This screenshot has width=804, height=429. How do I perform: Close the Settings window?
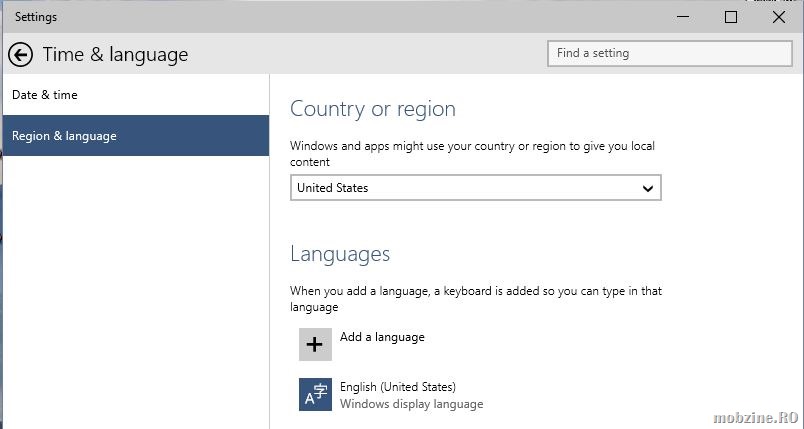click(778, 17)
